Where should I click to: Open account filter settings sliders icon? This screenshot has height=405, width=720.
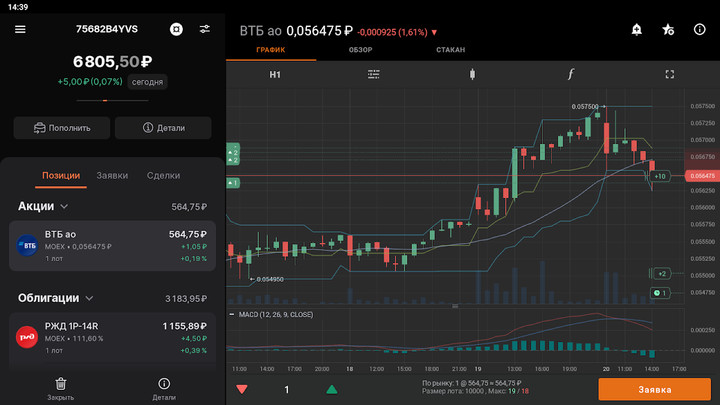[205, 29]
